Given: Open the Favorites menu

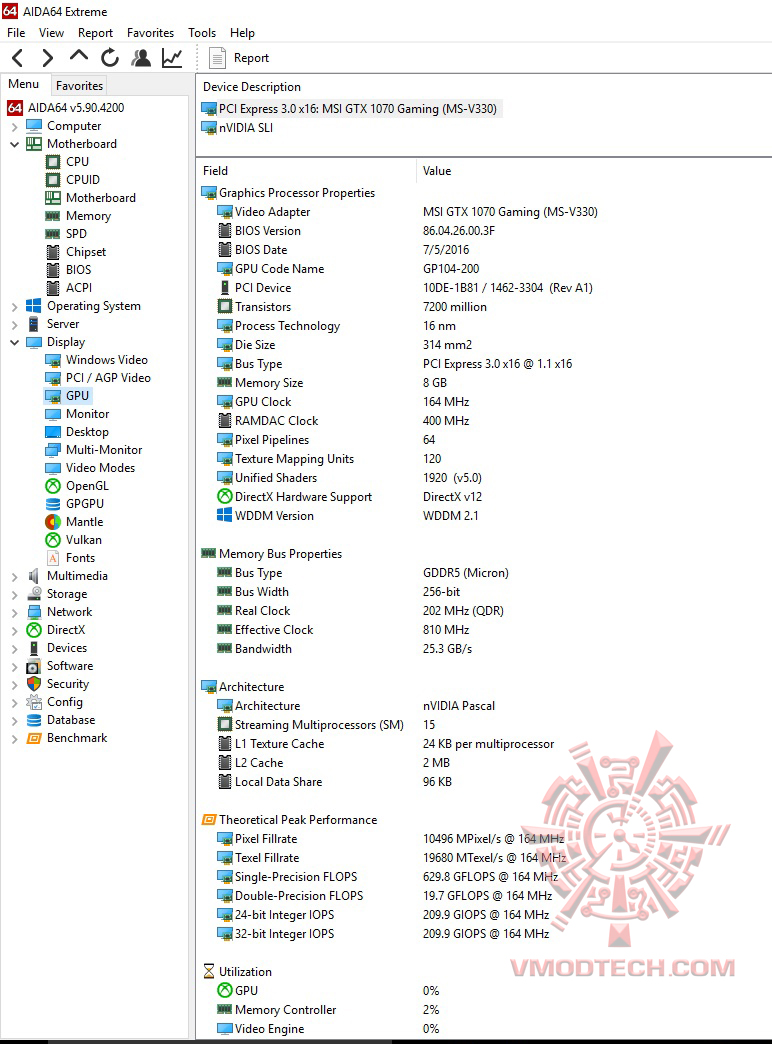Looking at the screenshot, I should pos(151,33).
